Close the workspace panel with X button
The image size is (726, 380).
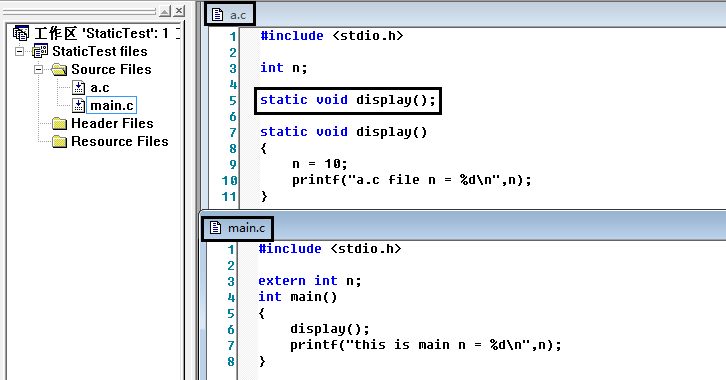coord(179,11)
